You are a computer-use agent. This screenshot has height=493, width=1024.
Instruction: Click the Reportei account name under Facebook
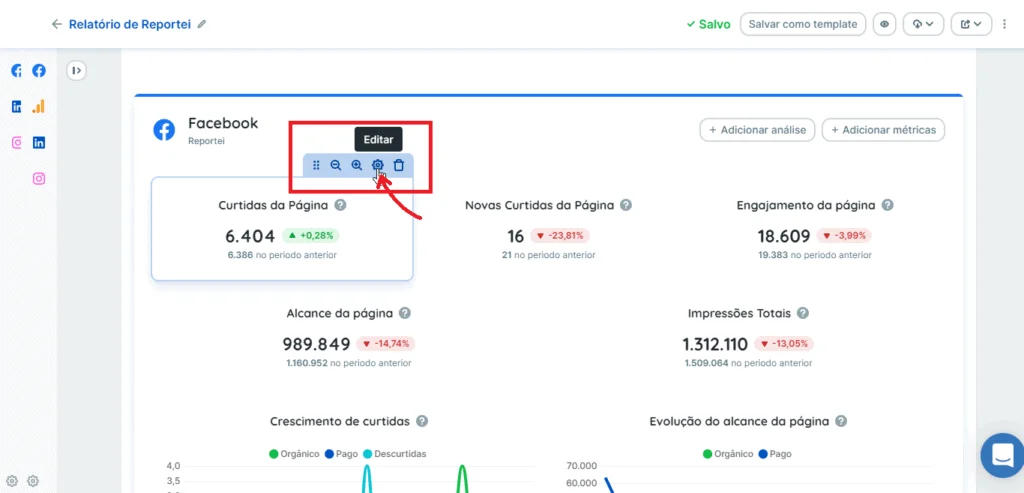[206, 140]
